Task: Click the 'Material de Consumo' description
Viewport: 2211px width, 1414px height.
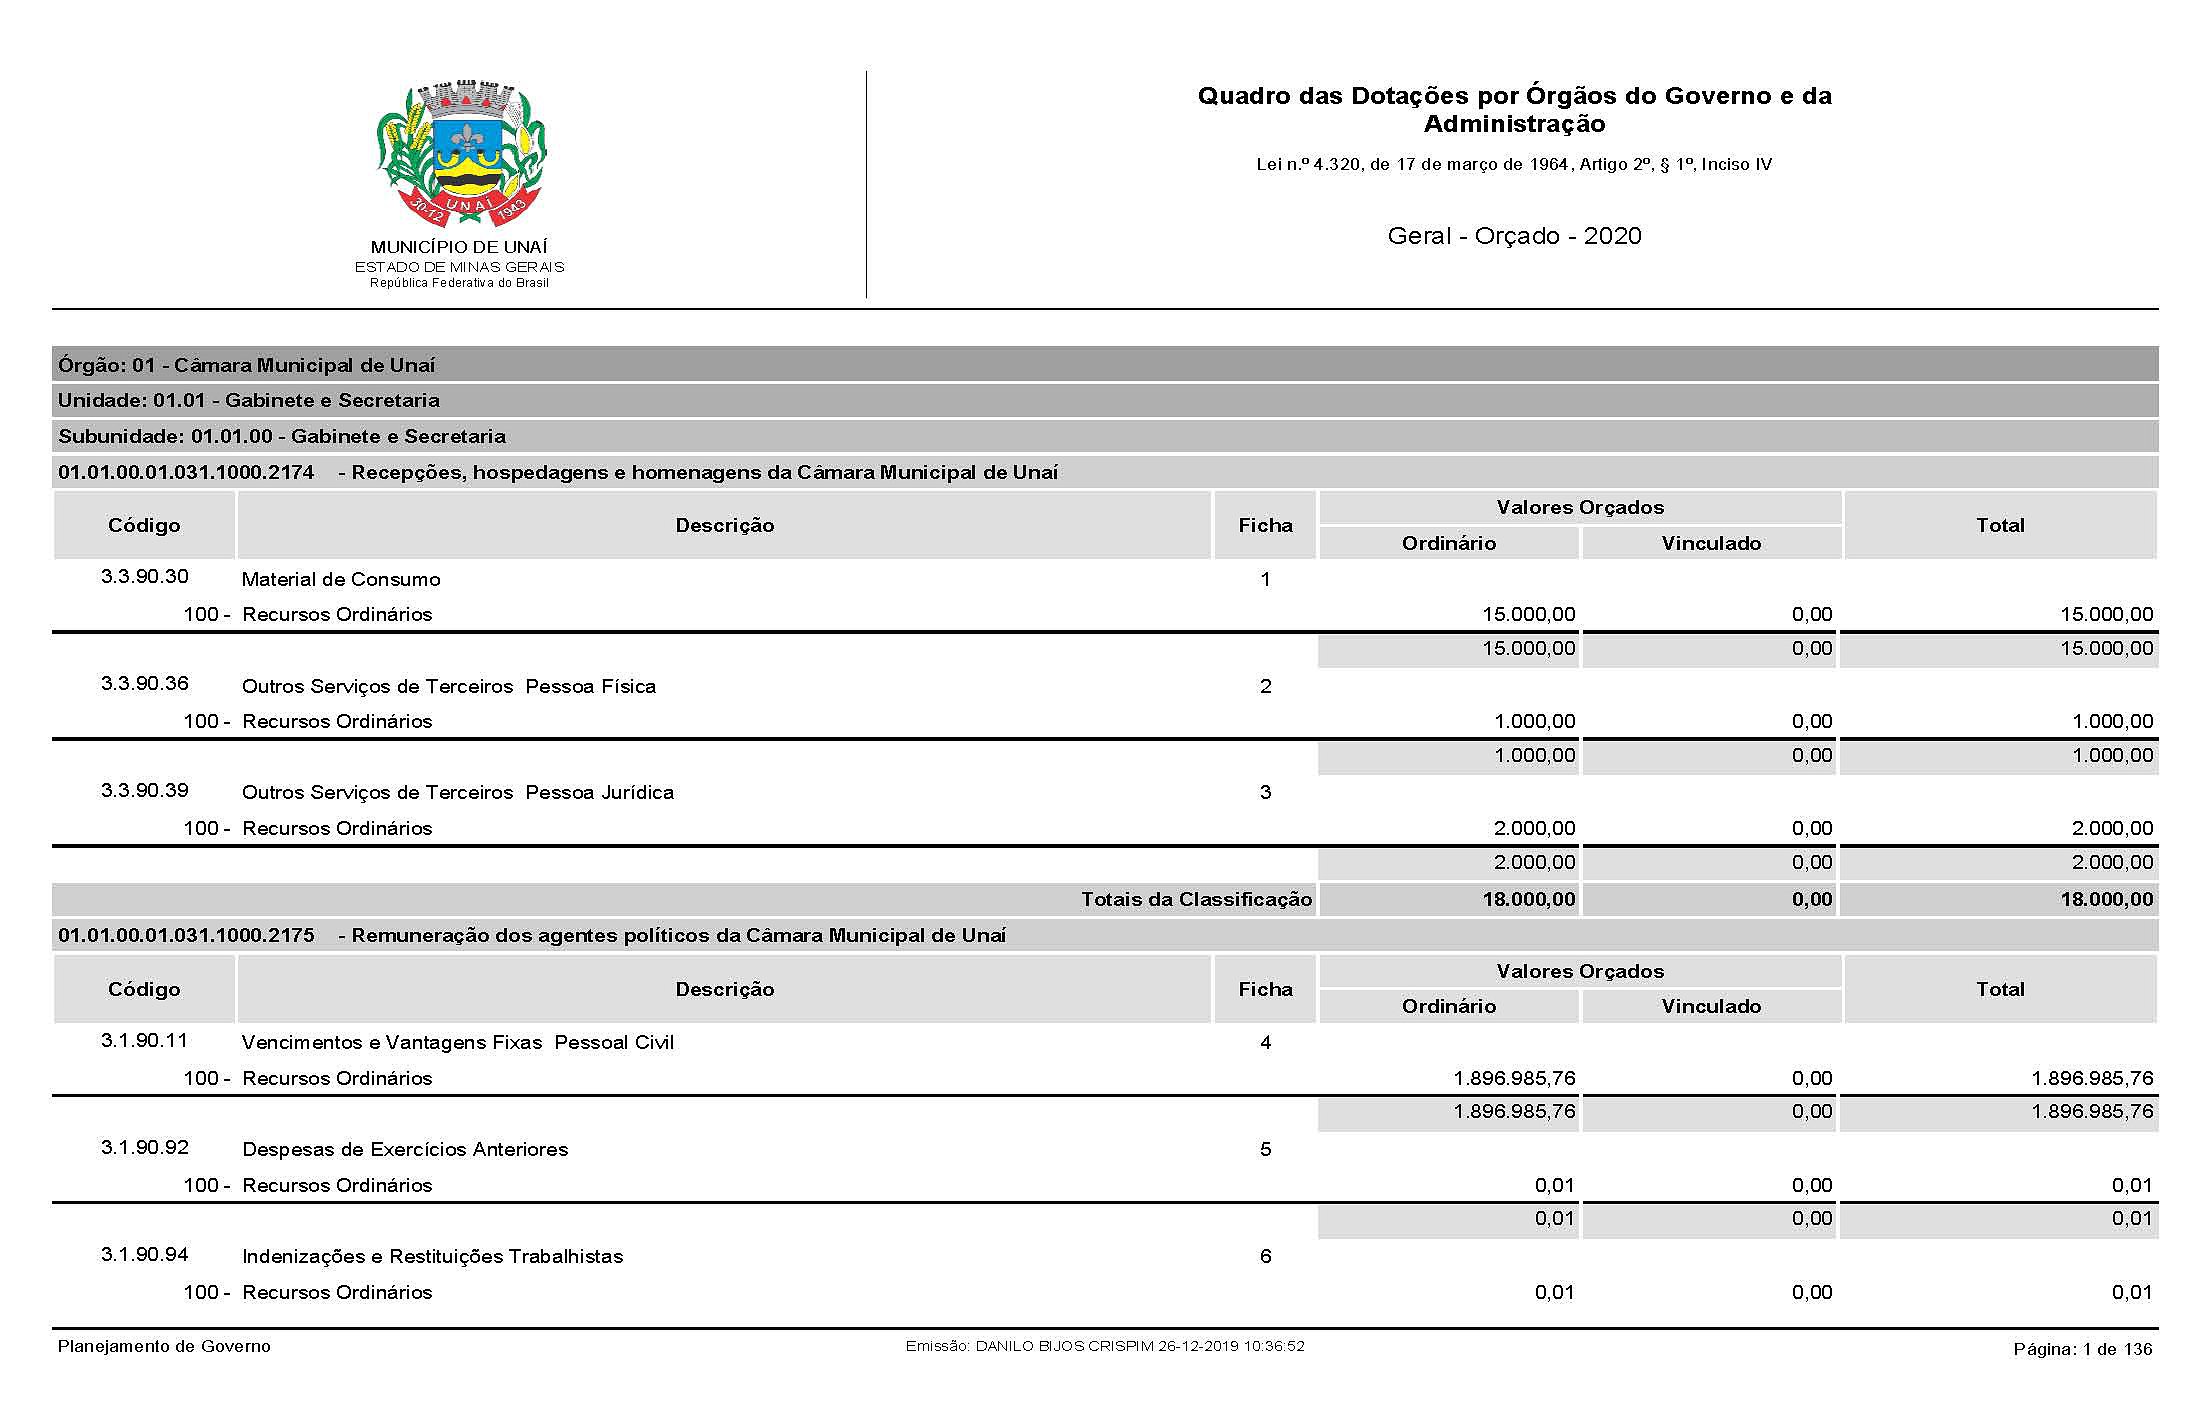Action: click(340, 579)
